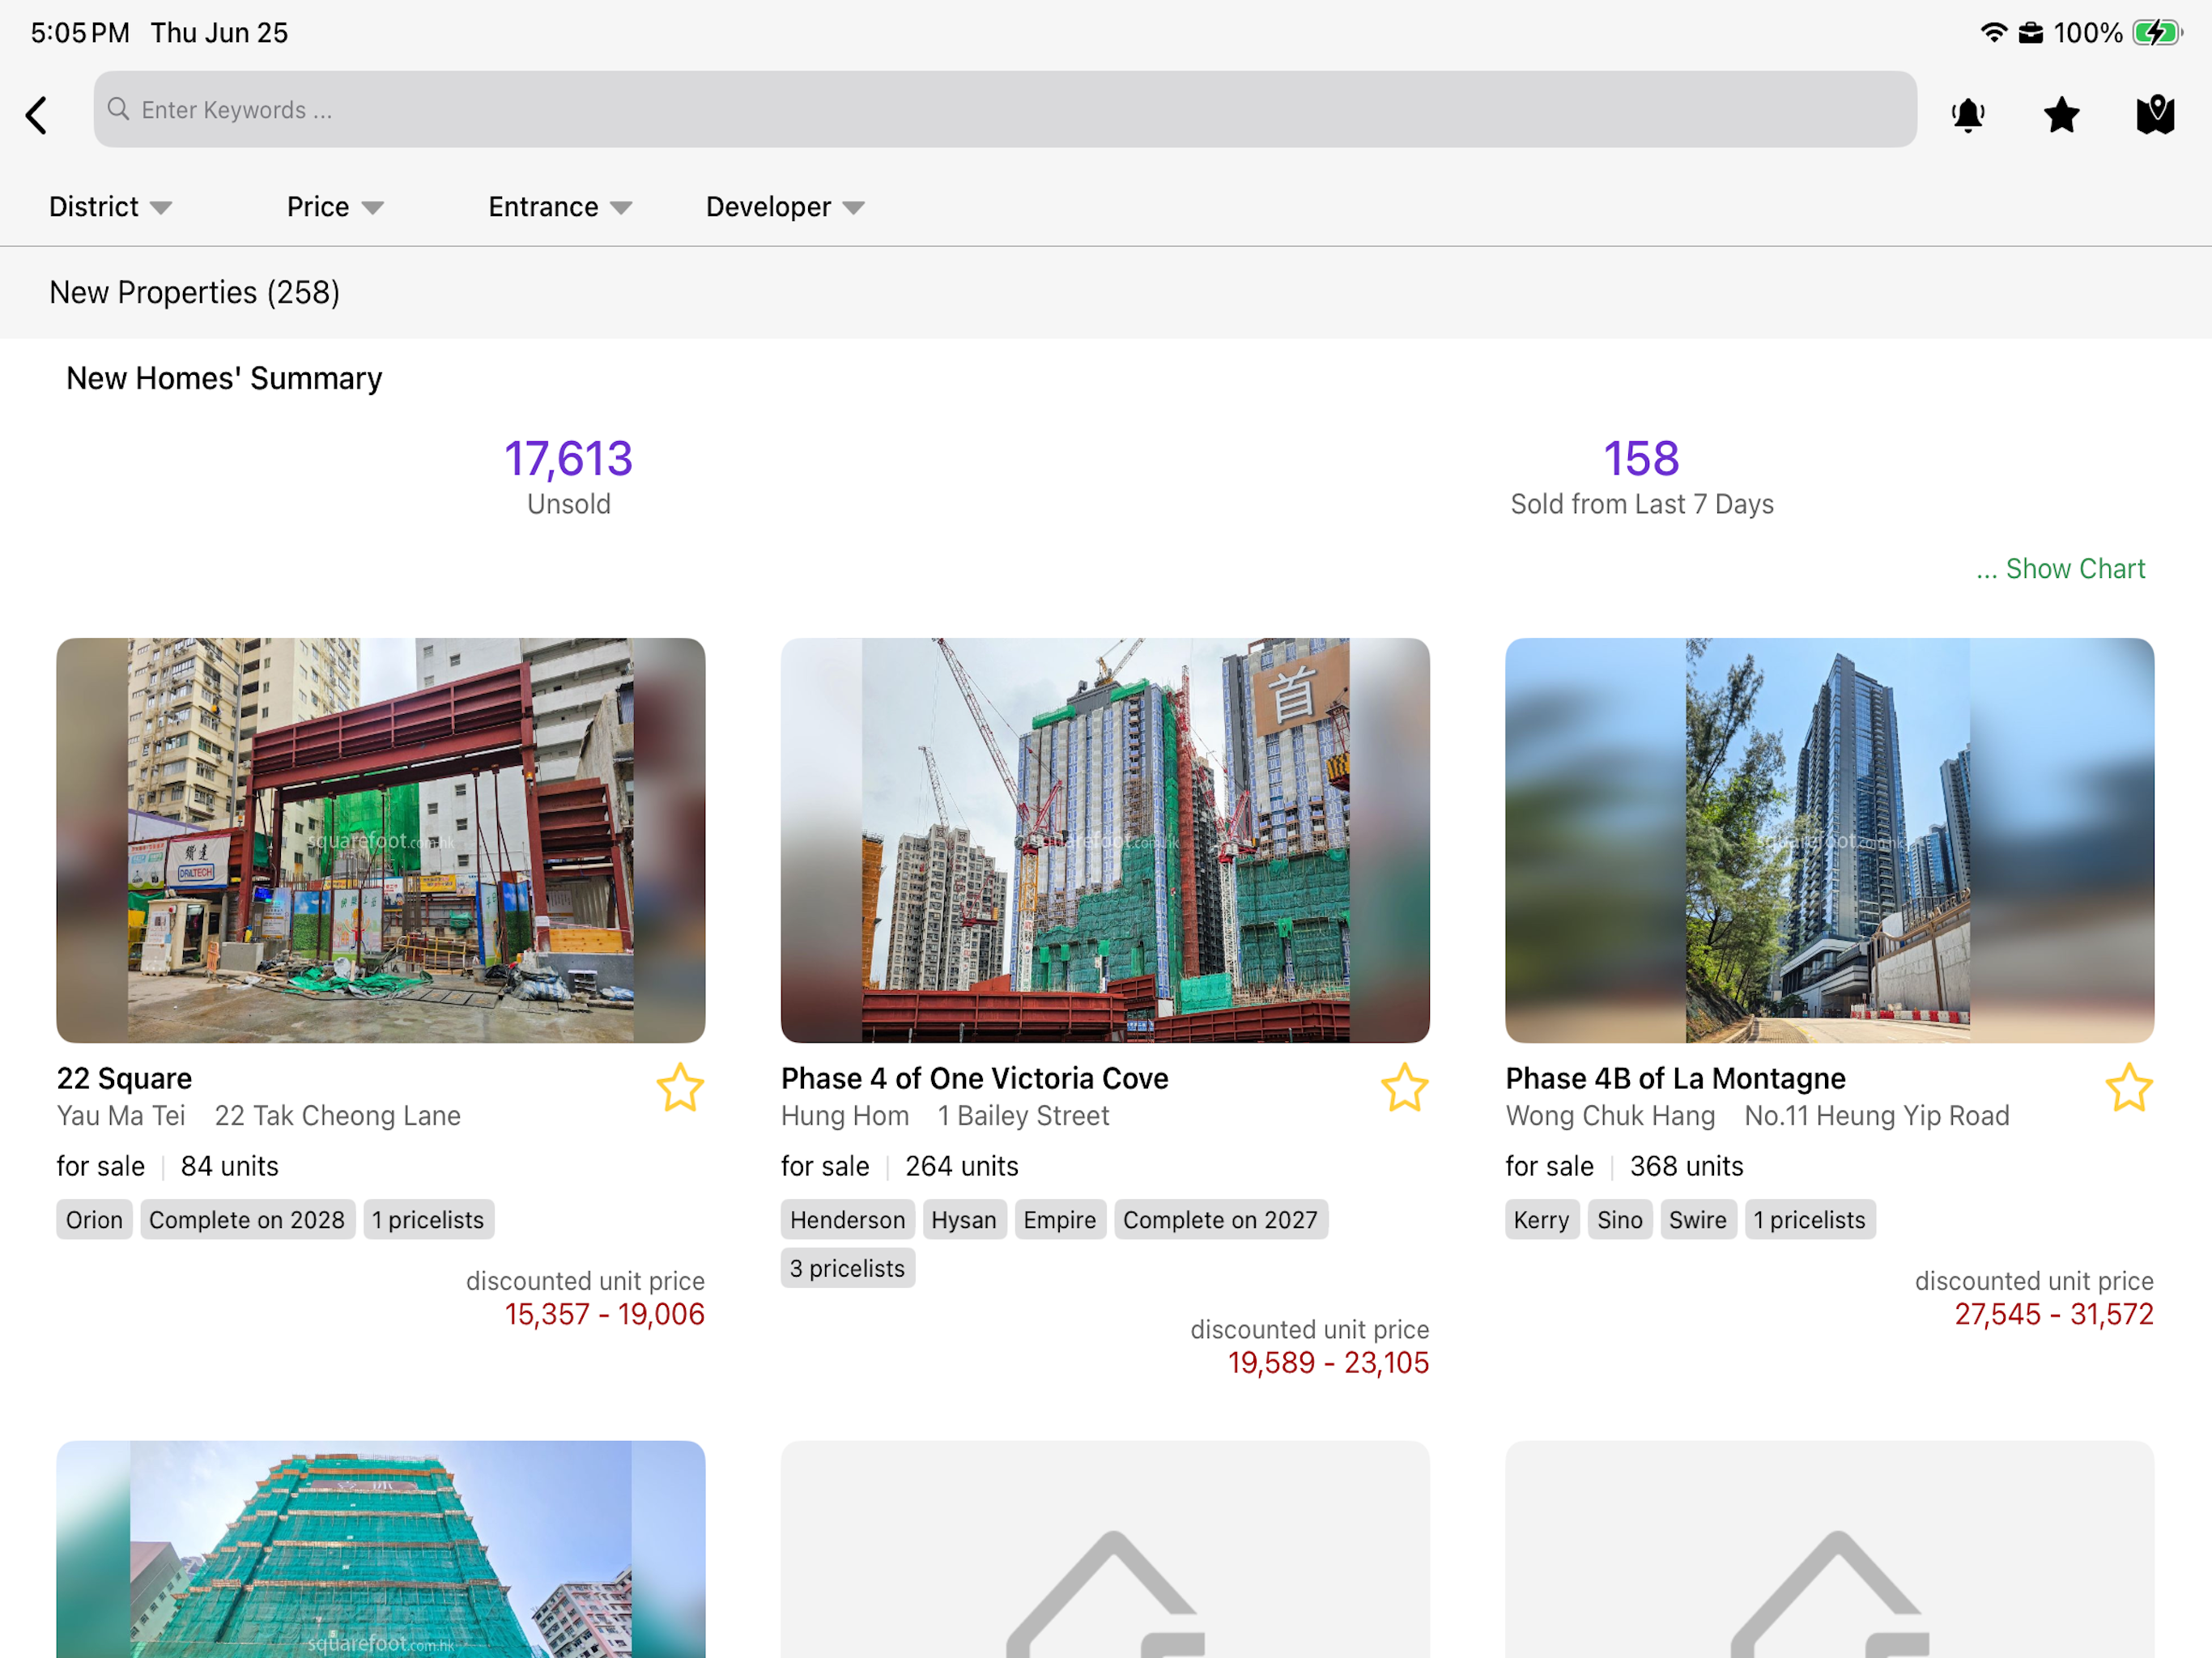
Task: Select the Hysan developer tag
Action: pos(964,1219)
